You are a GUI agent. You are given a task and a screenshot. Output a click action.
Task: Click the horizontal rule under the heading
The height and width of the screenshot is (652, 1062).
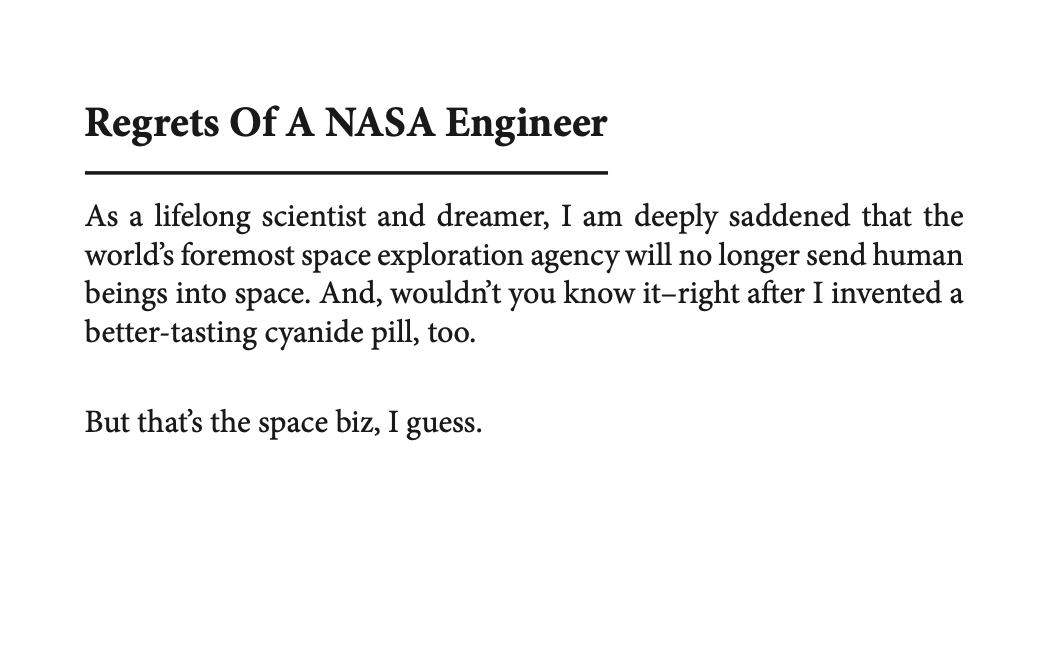pos(346,173)
